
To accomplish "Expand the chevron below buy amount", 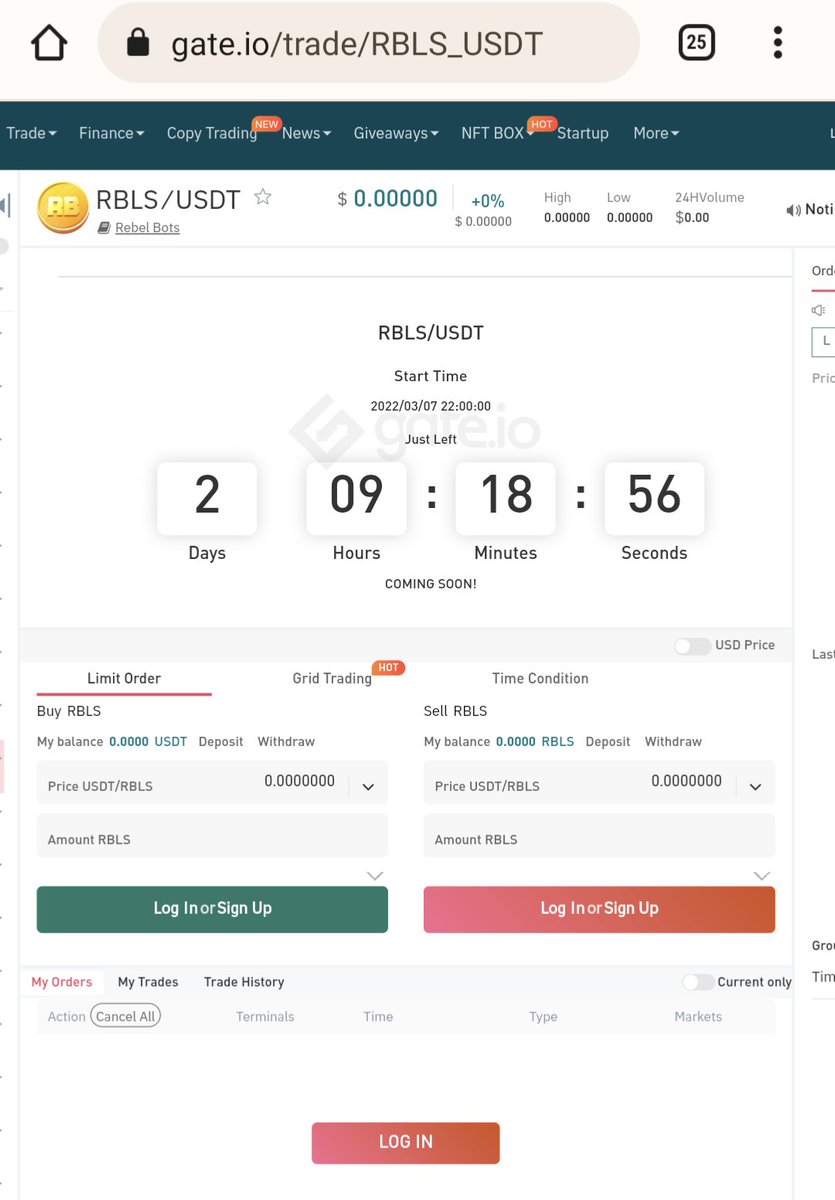I will point(374,876).
